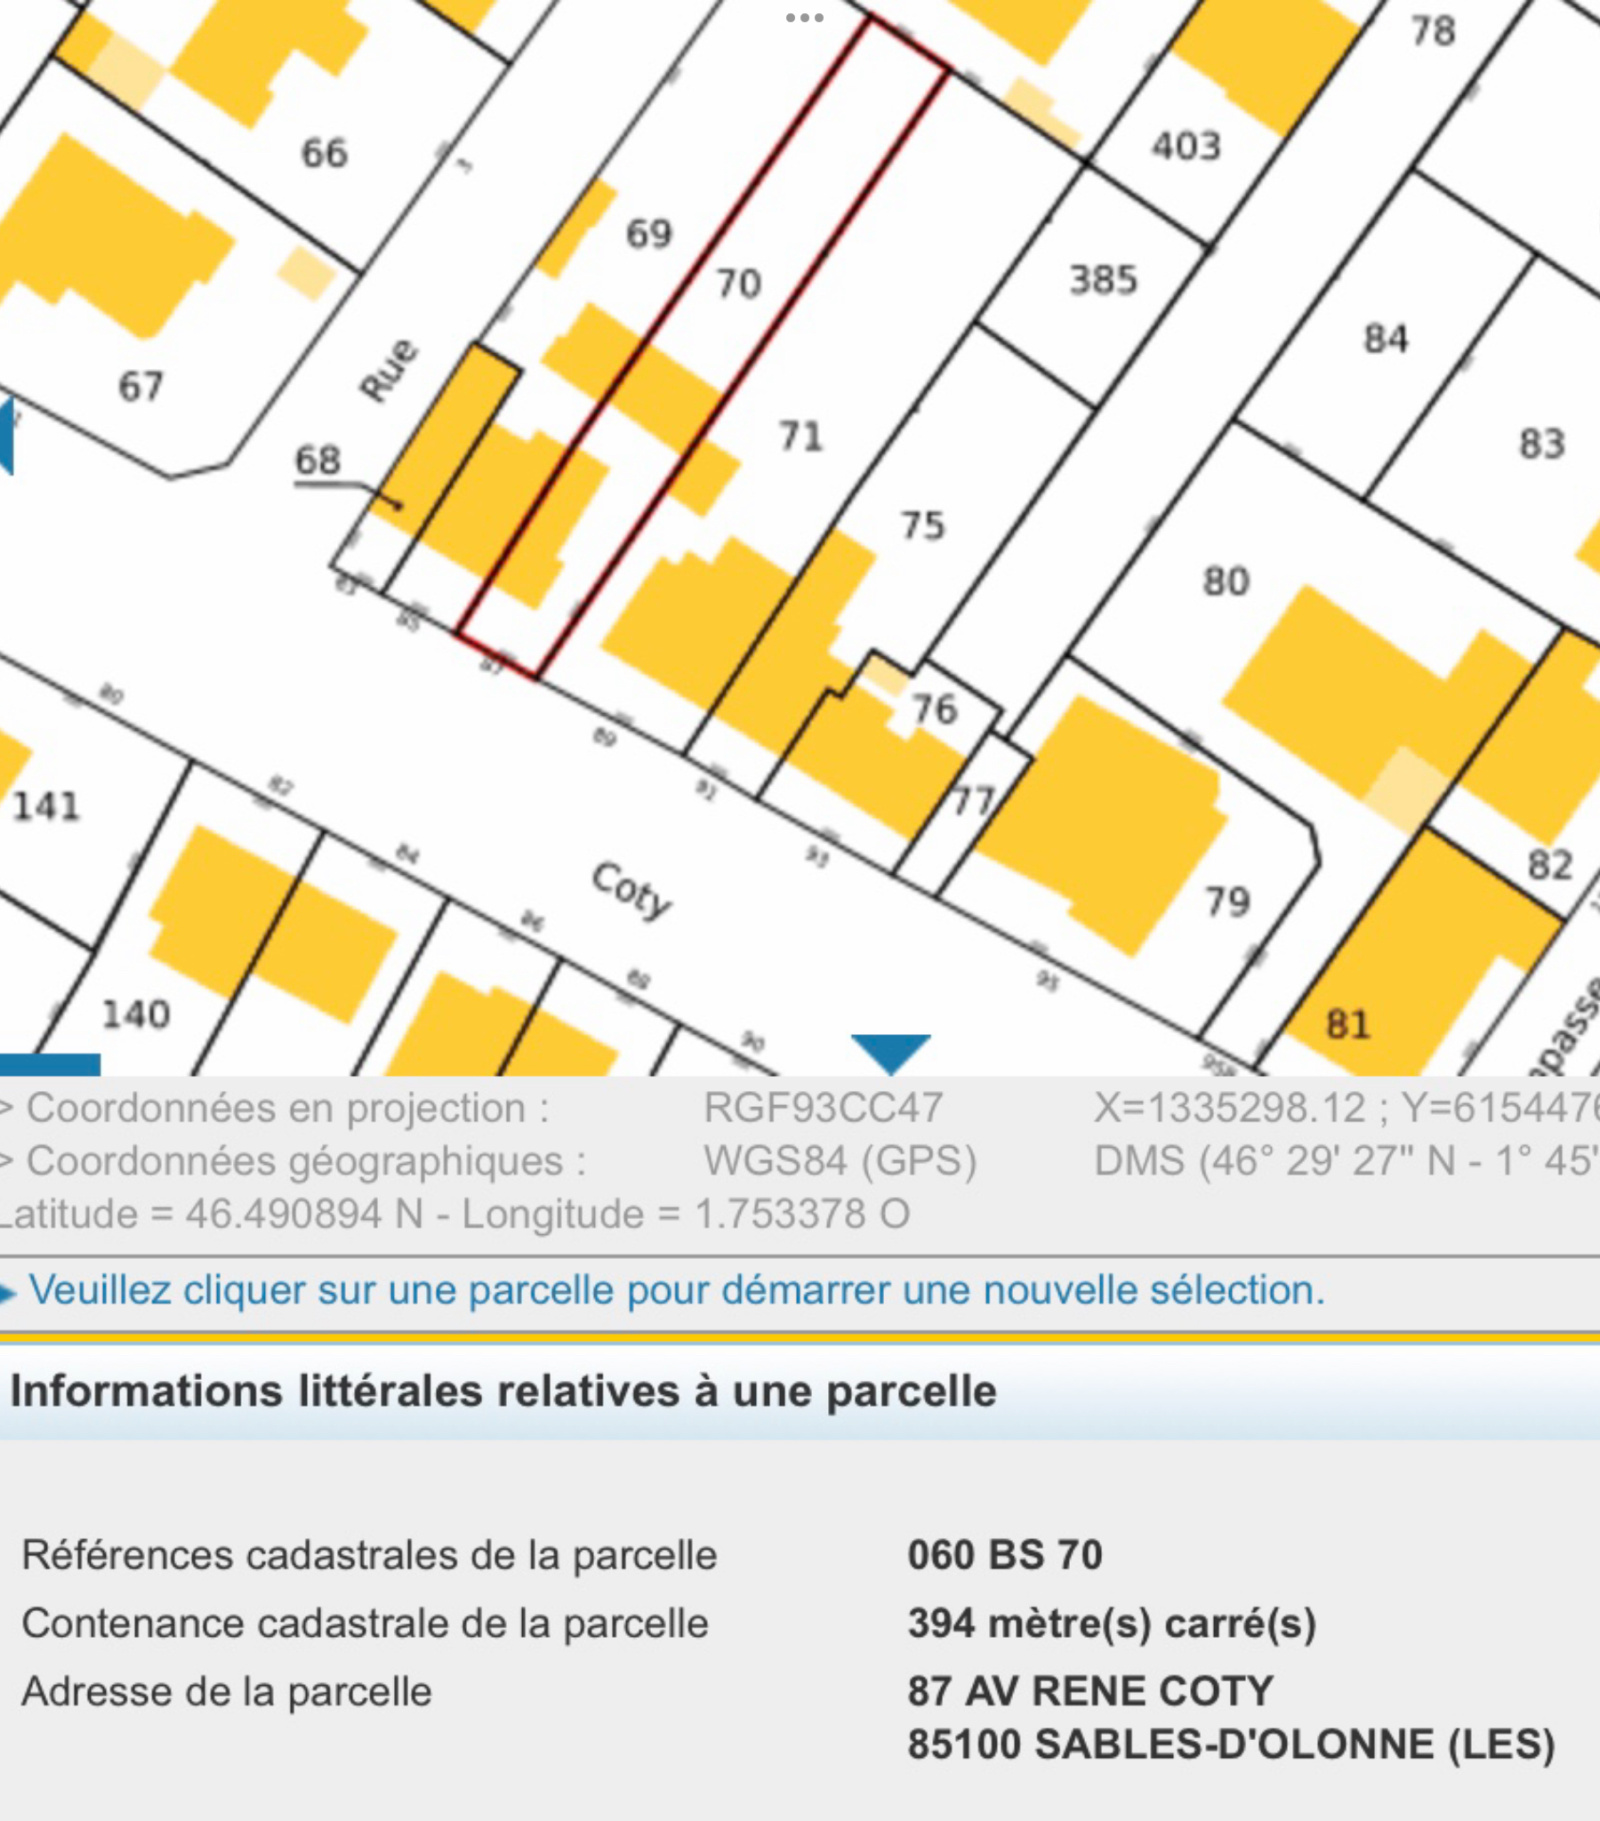The height and width of the screenshot is (1821, 1600).
Task: Click the address 87 AV RENE COTY
Action: pyautogui.click(x=1090, y=1691)
